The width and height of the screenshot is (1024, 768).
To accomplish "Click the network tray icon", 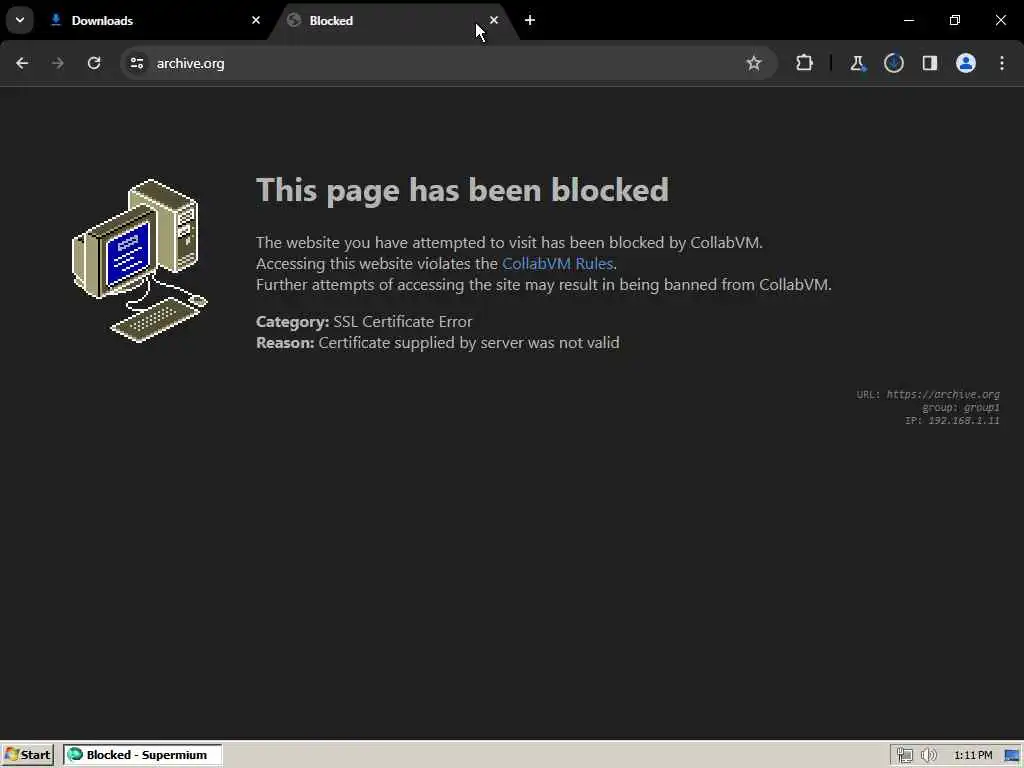I will click(x=904, y=755).
